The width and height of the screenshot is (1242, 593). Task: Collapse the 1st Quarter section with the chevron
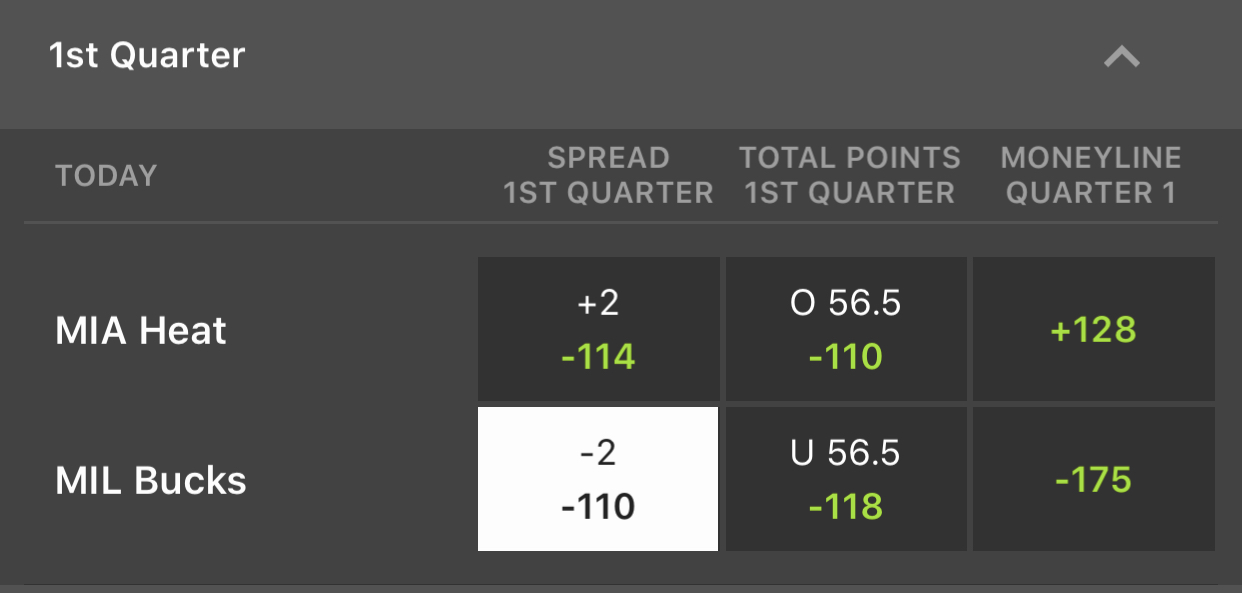pyautogui.click(x=1121, y=57)
